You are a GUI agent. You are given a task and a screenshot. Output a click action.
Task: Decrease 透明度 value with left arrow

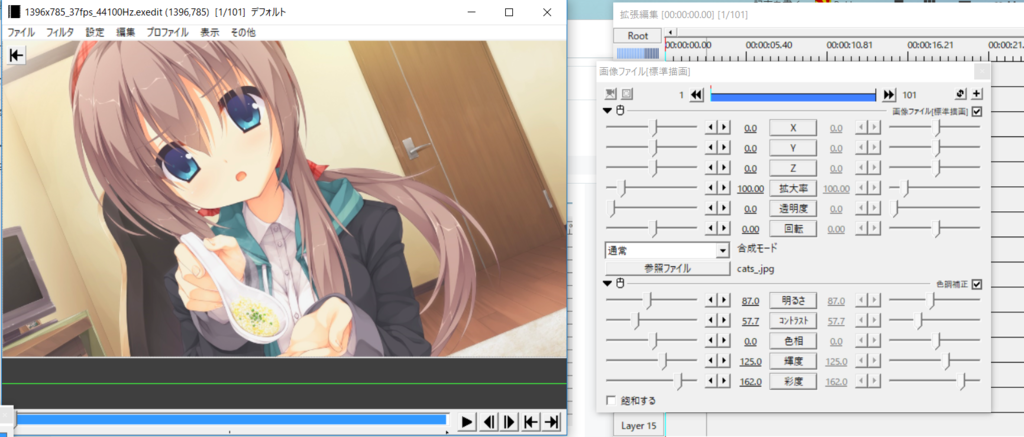[x=711, y=208]
